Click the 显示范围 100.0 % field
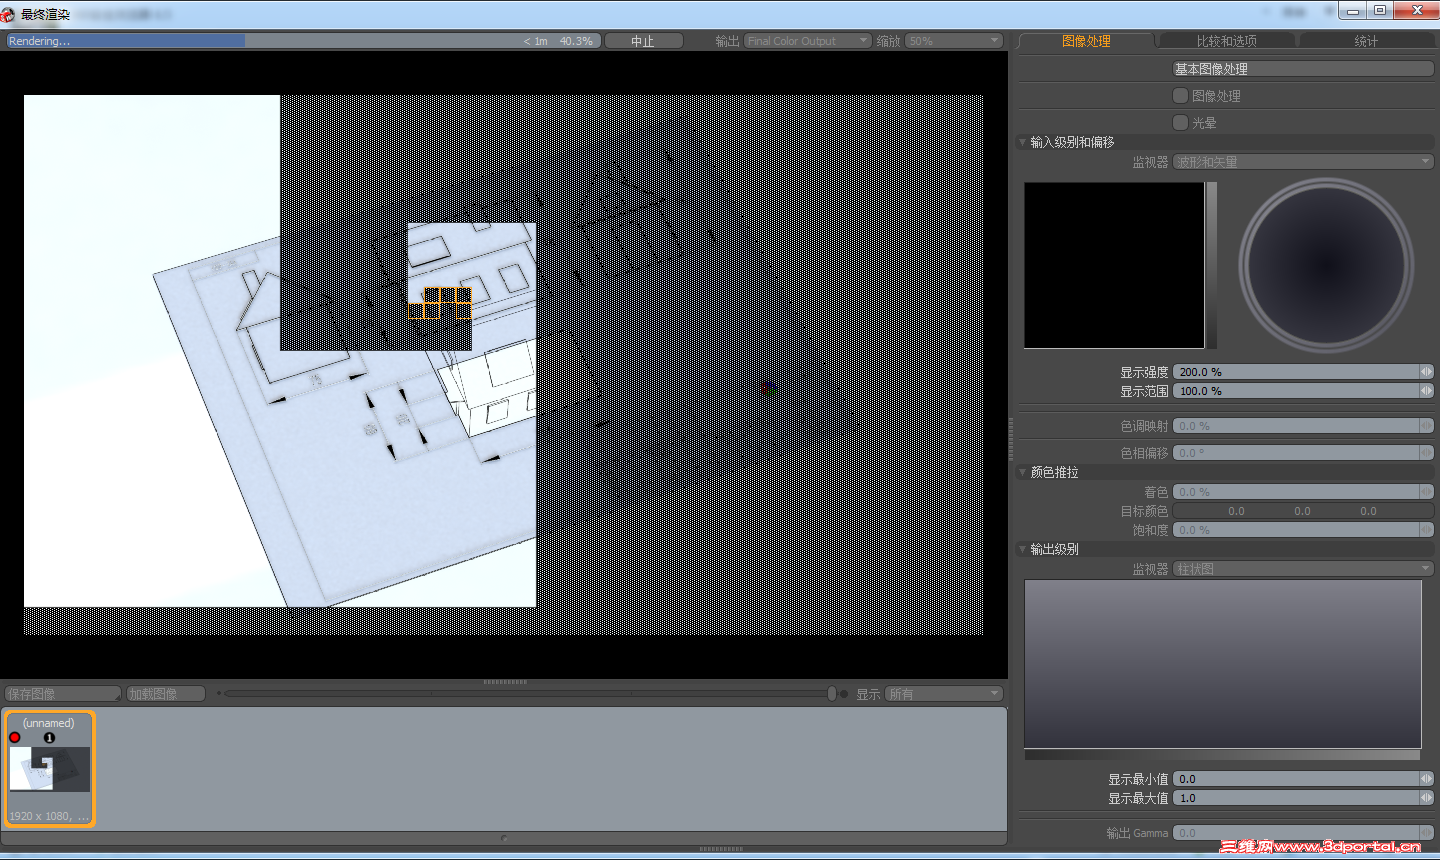The width and height of the screenshot is (1440, 860). pyautogui.click(x=1297, y=391)
